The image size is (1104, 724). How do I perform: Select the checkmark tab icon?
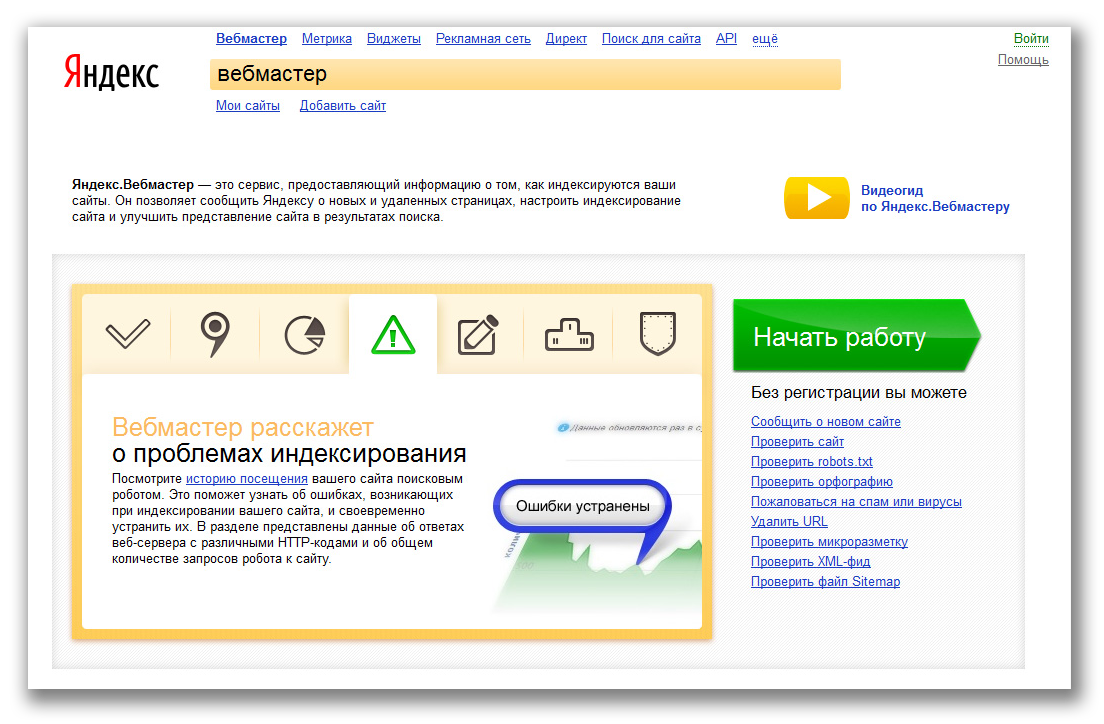[x=127, y=334]
